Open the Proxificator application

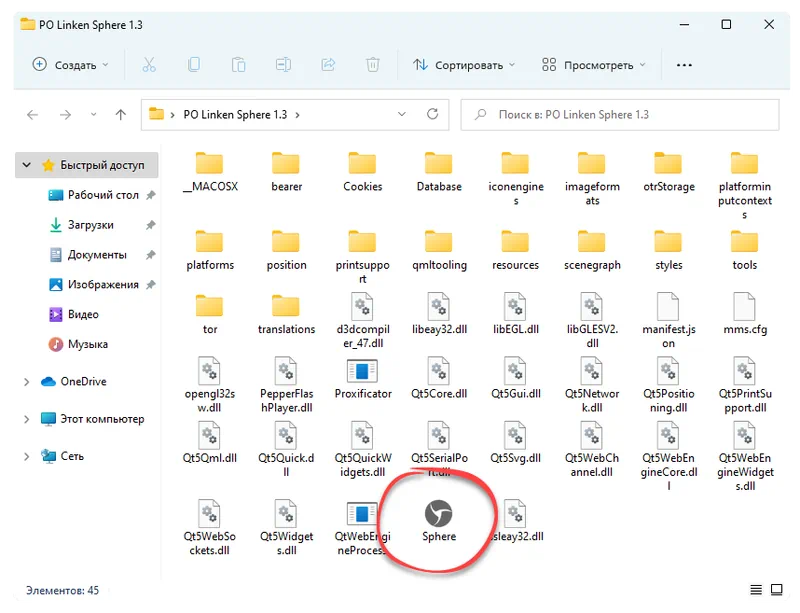(x=363, y=379)
